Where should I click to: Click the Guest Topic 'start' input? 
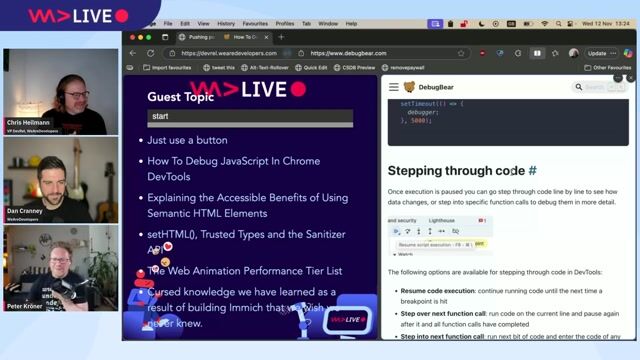(x=250, y=116)
